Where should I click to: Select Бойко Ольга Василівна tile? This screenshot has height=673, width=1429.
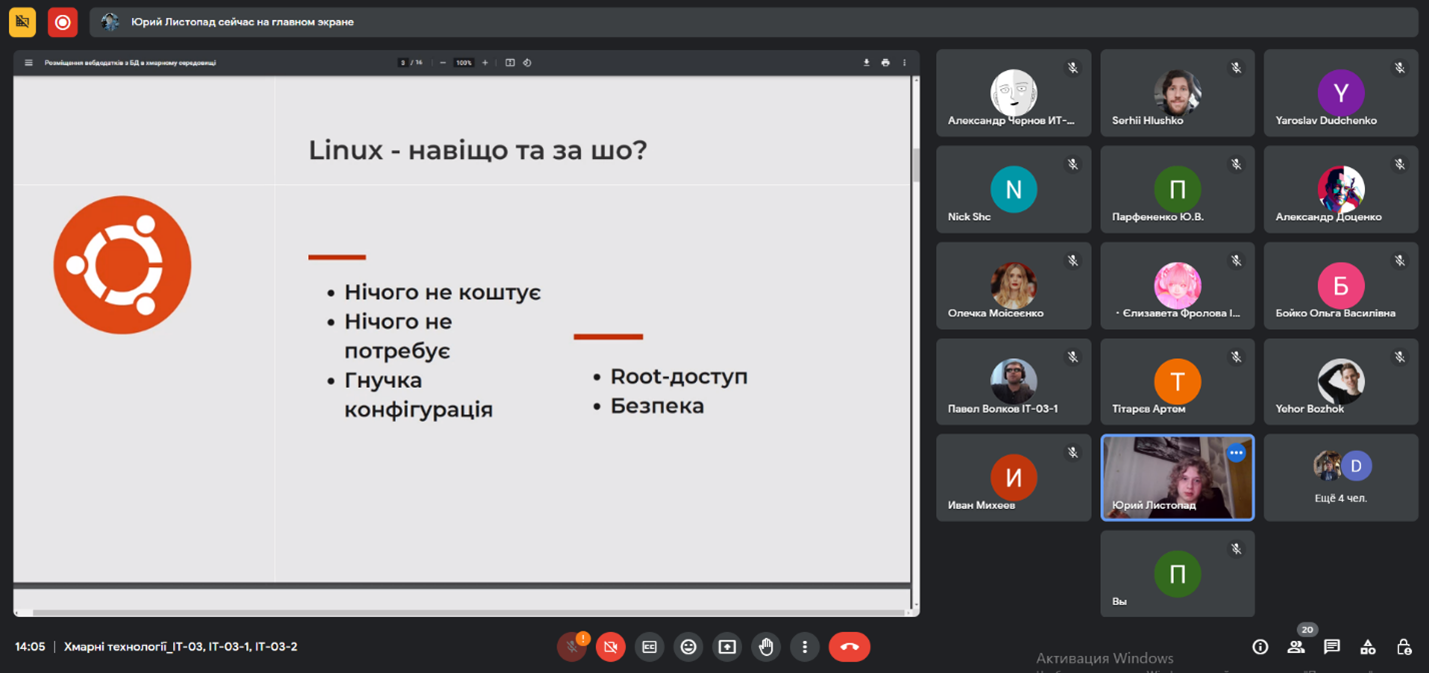[x=1341, y=285]
